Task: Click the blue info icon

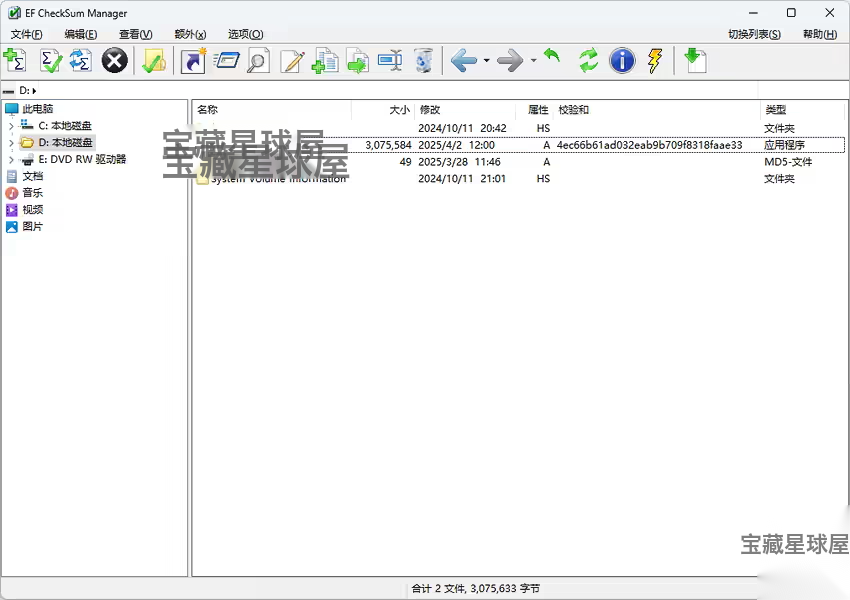Action: (622, 60)
